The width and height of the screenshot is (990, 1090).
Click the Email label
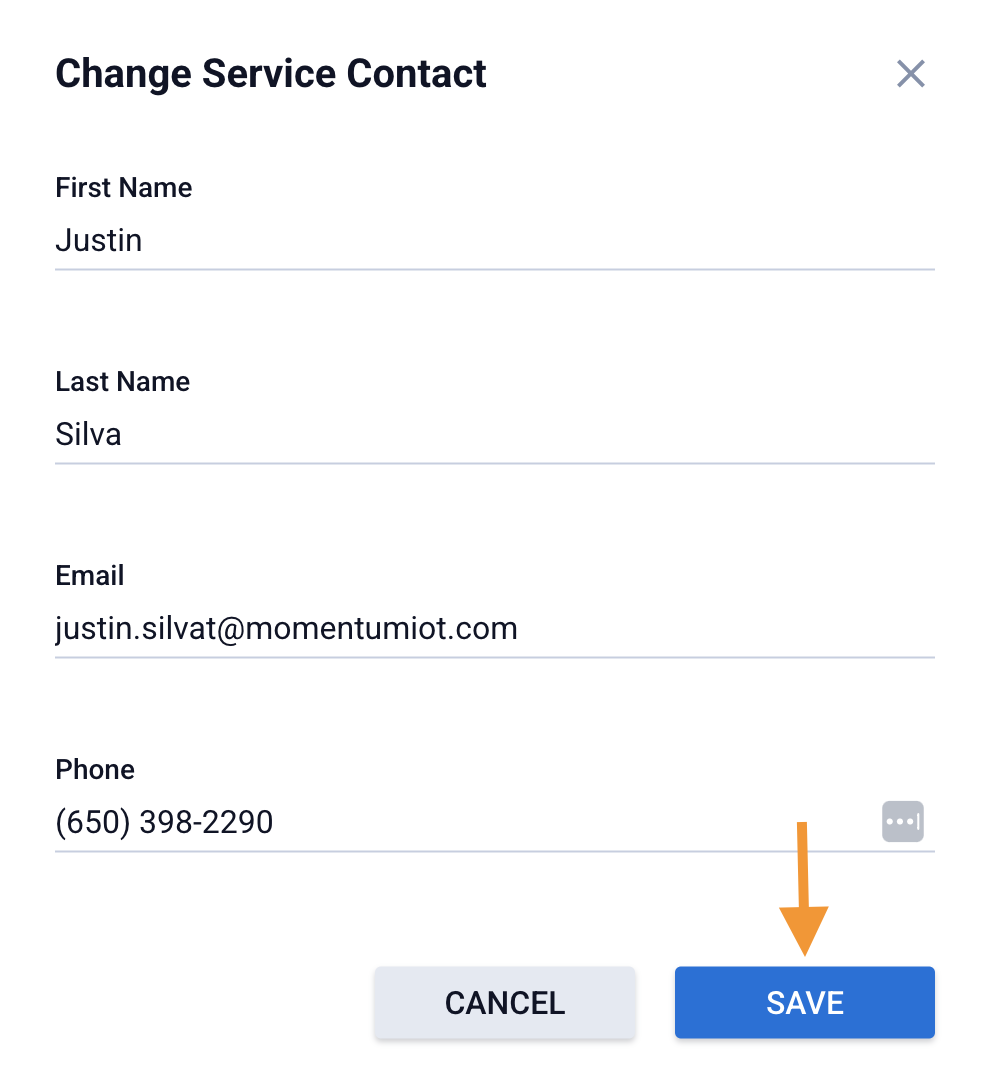[90, 576]
